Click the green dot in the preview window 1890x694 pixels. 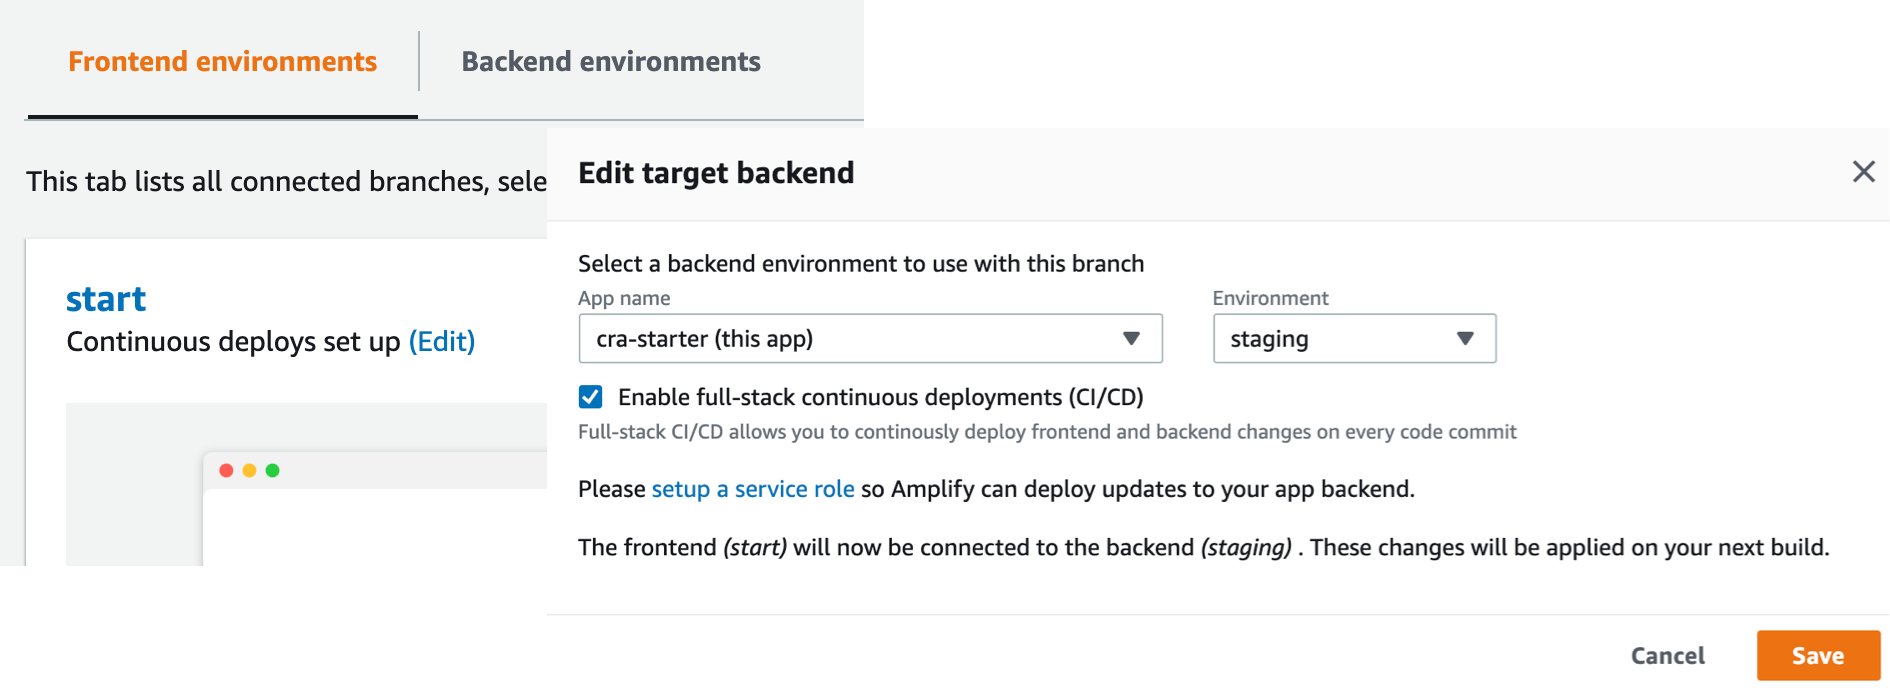click(272, 470)
